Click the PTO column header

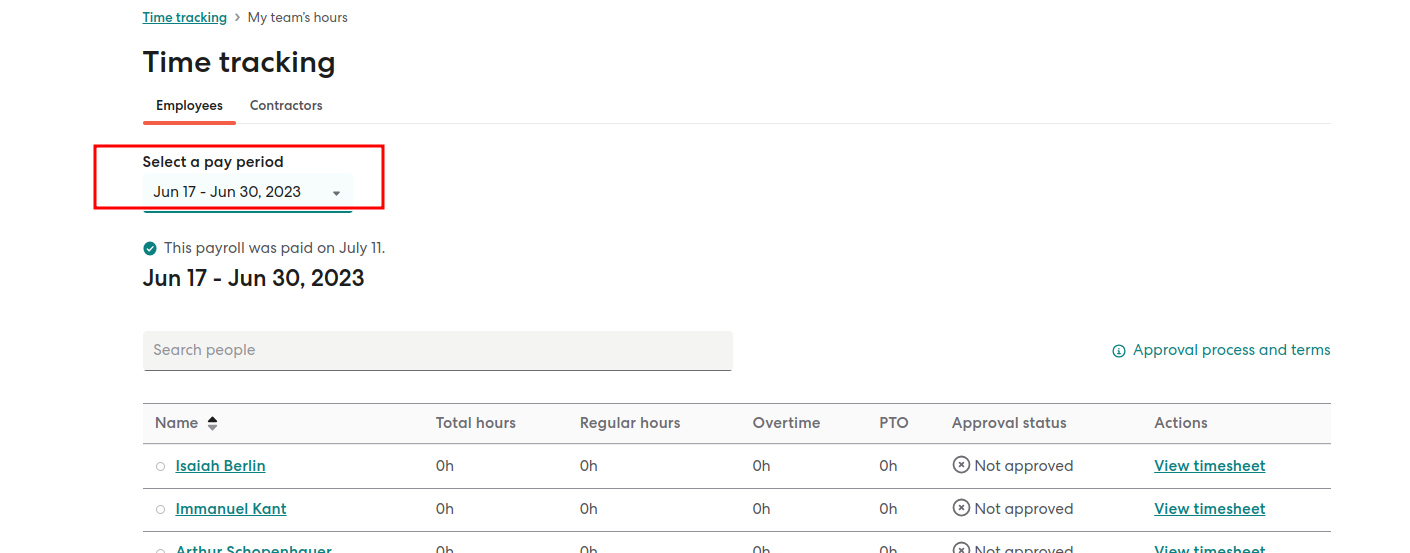tap(894, 423)
